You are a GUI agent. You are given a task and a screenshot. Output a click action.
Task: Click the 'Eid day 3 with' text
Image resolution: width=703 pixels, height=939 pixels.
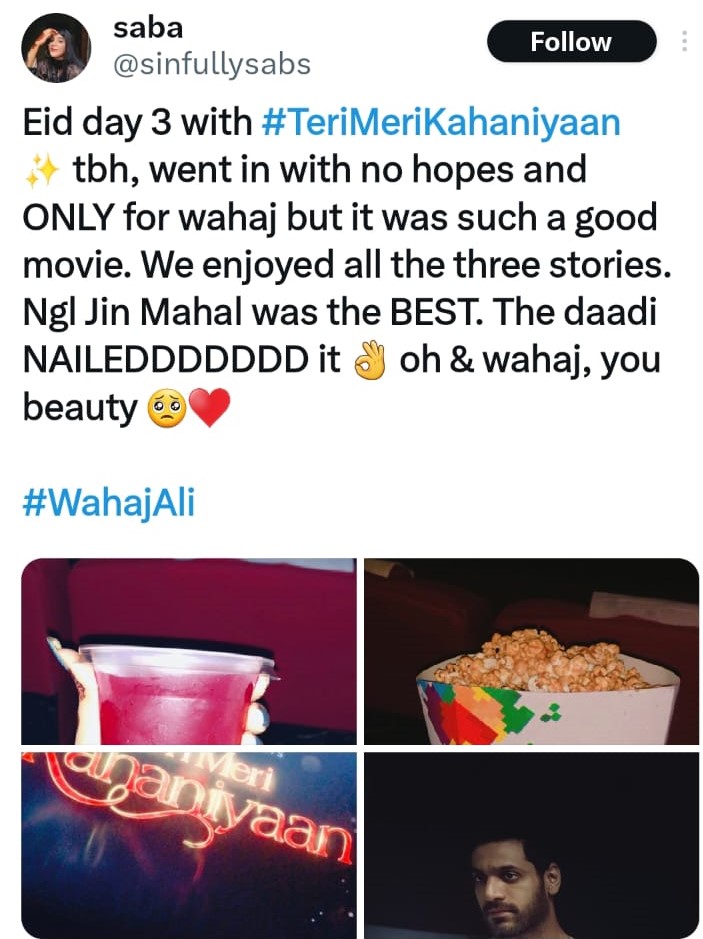[138, 122]
